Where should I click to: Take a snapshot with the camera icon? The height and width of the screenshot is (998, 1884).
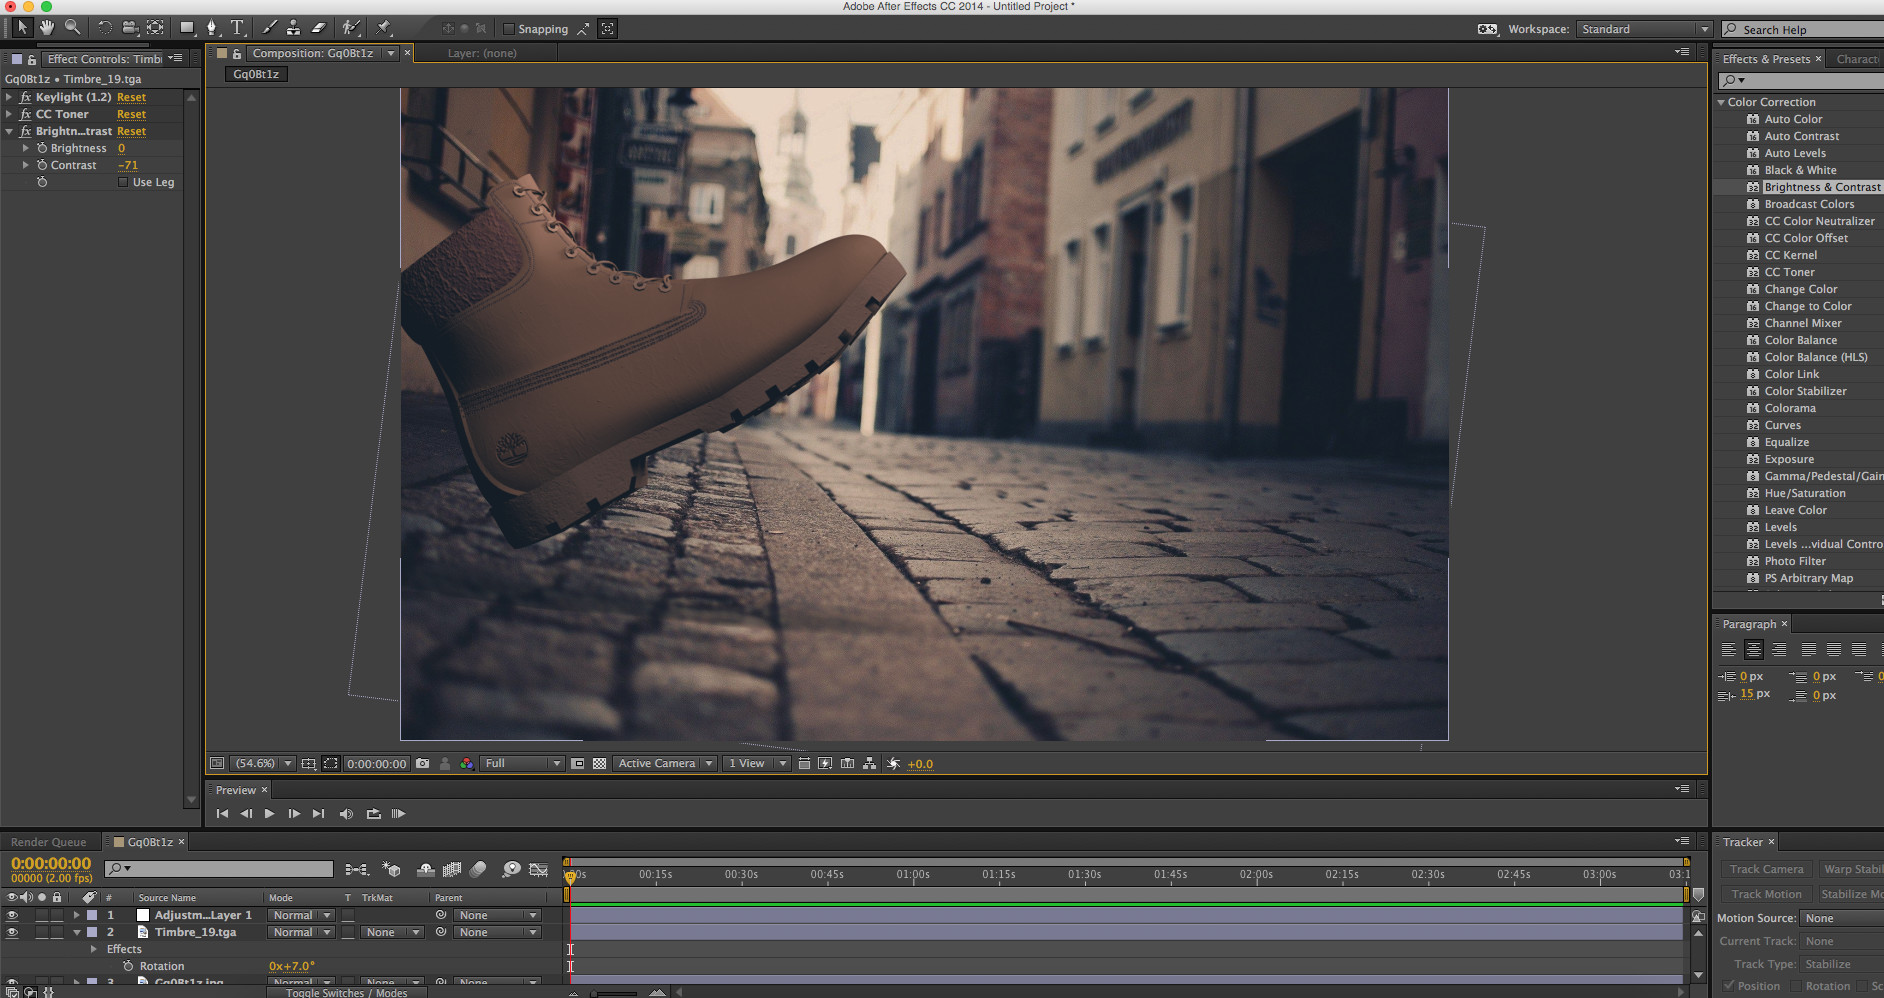(422, 764)
